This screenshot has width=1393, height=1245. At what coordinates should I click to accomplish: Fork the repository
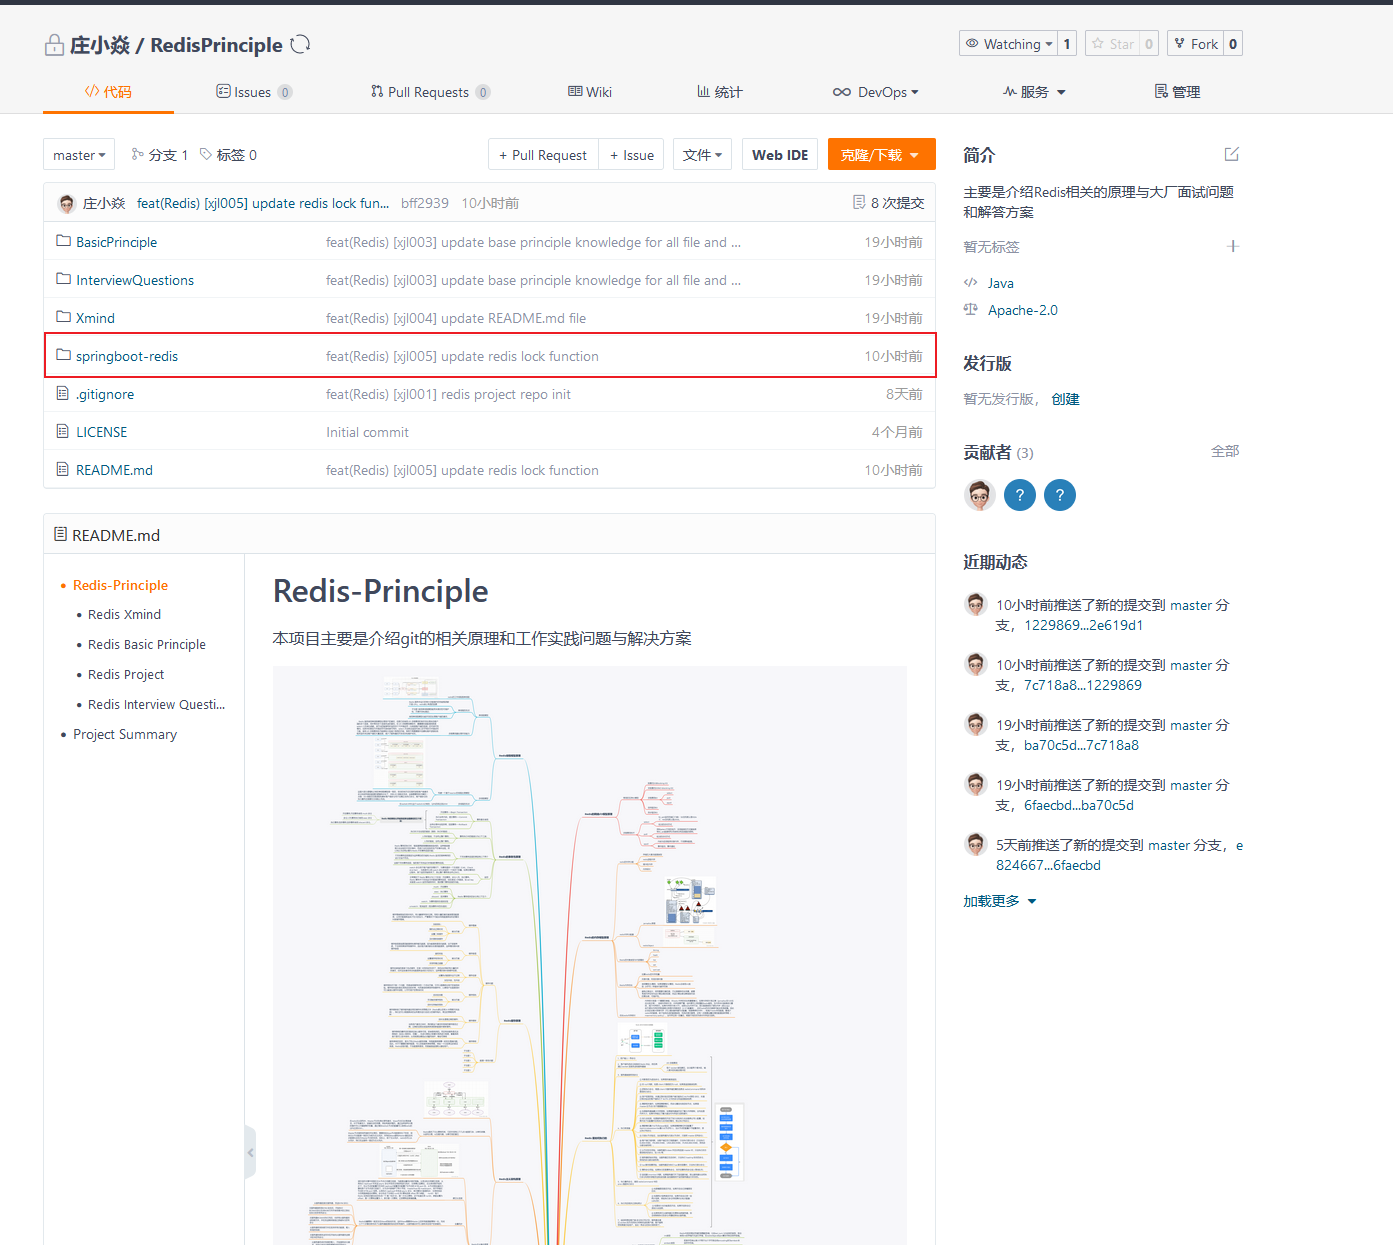(1196, 44)
